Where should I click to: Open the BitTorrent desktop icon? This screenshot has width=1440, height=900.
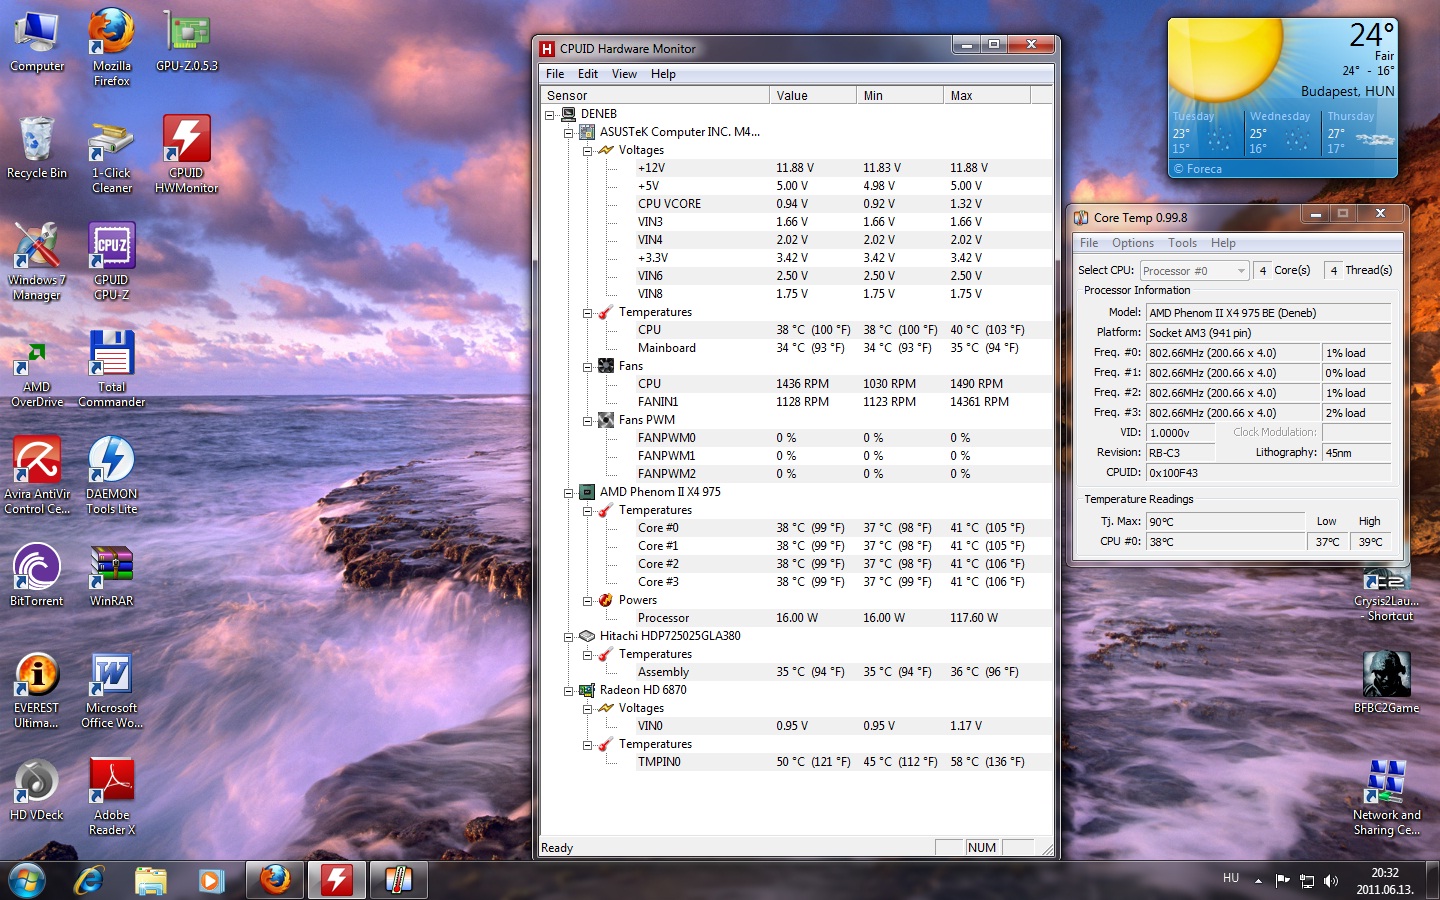(x=37, y=576)
